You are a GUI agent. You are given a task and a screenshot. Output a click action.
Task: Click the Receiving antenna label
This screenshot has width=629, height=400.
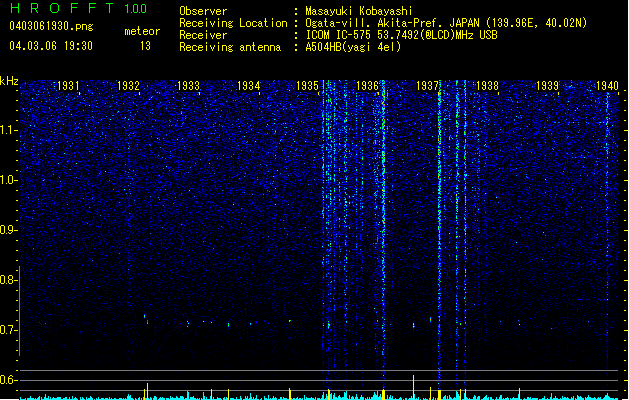(230, 47)
